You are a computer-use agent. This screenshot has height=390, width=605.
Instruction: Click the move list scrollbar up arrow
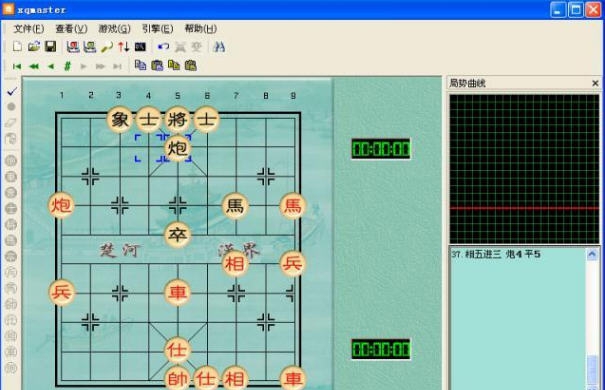592,255
